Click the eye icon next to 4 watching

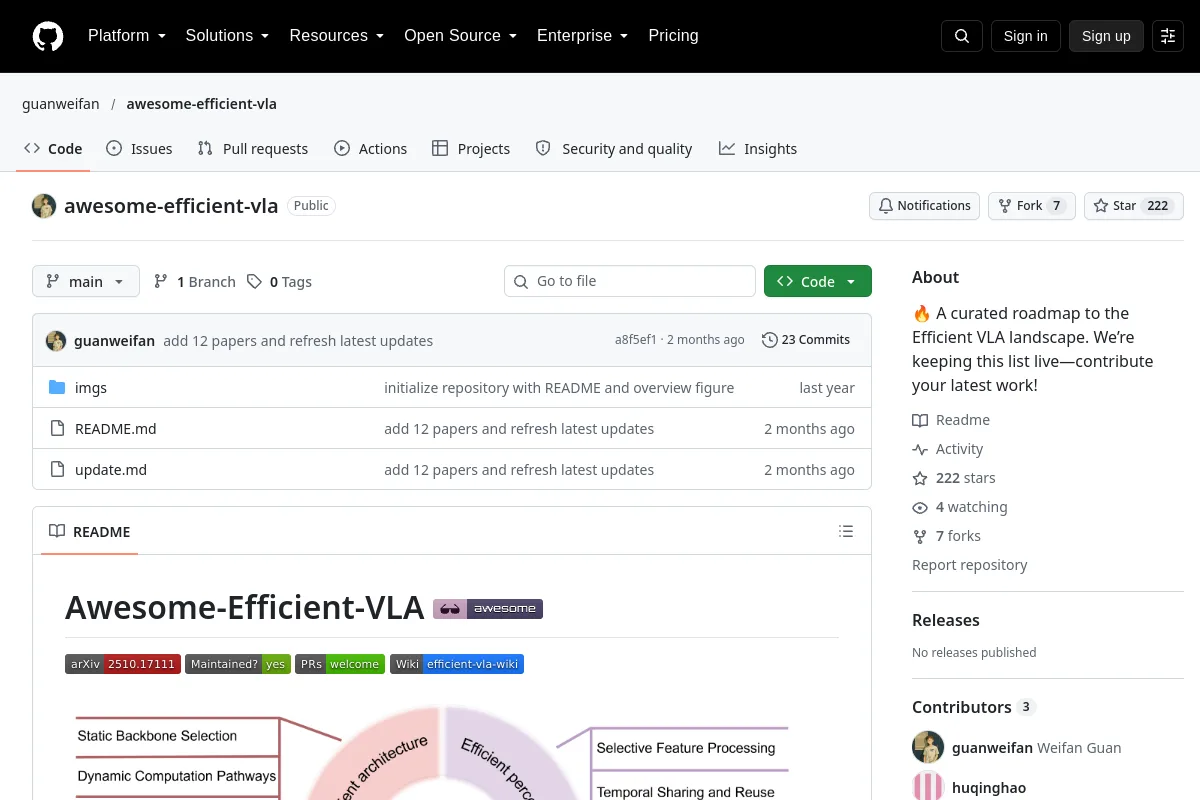pos(920,507)
